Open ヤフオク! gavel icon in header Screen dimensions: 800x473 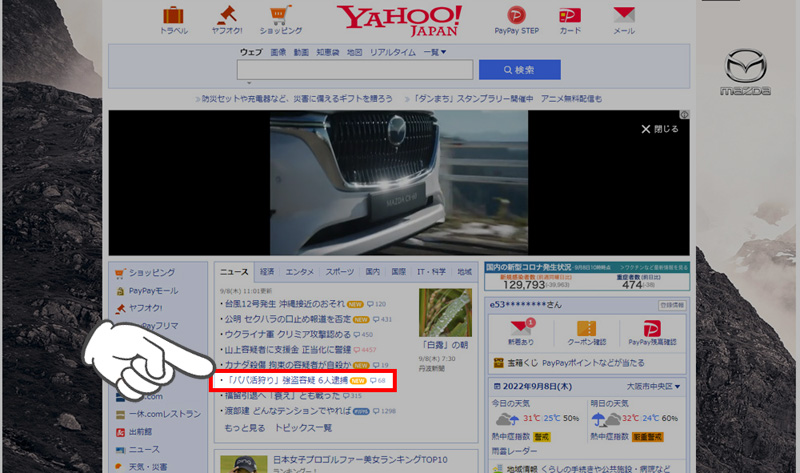(226, 17)
